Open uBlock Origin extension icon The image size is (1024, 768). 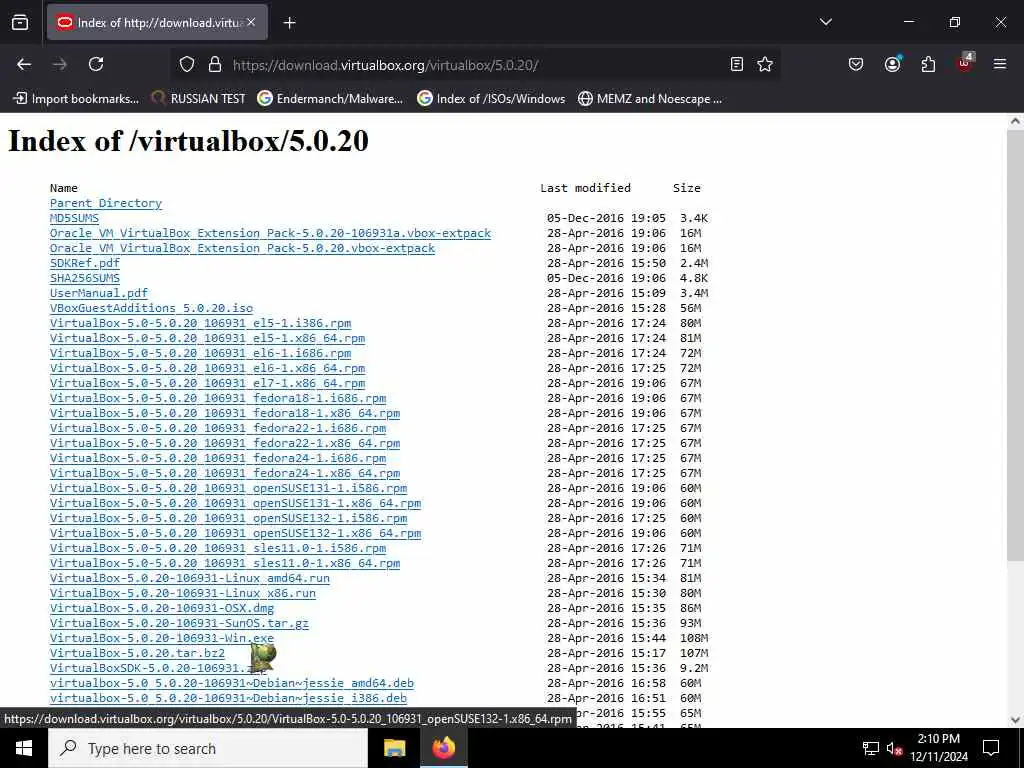pyautogui.click(x=965, y=63)
